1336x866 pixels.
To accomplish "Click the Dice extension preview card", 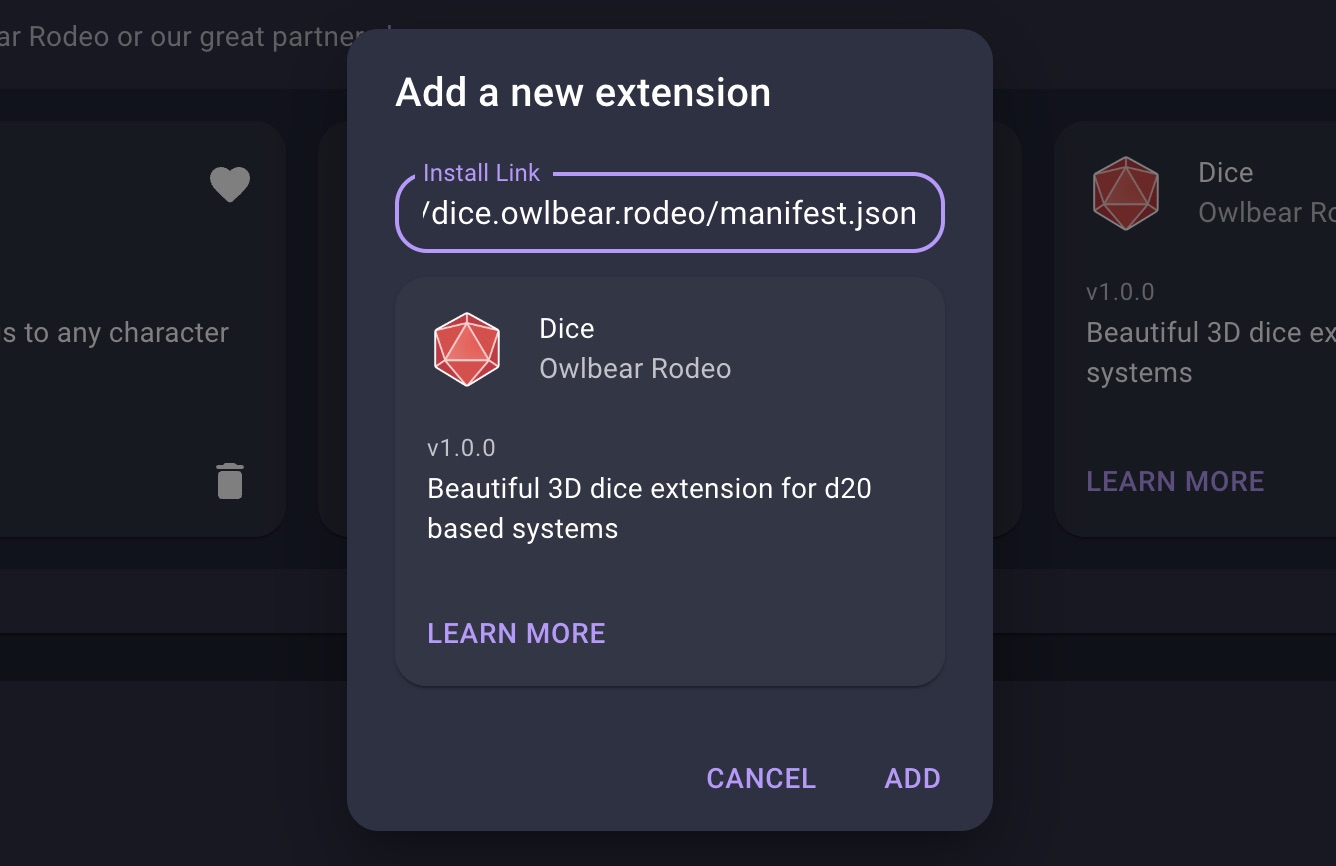I will tap(669, 480).
